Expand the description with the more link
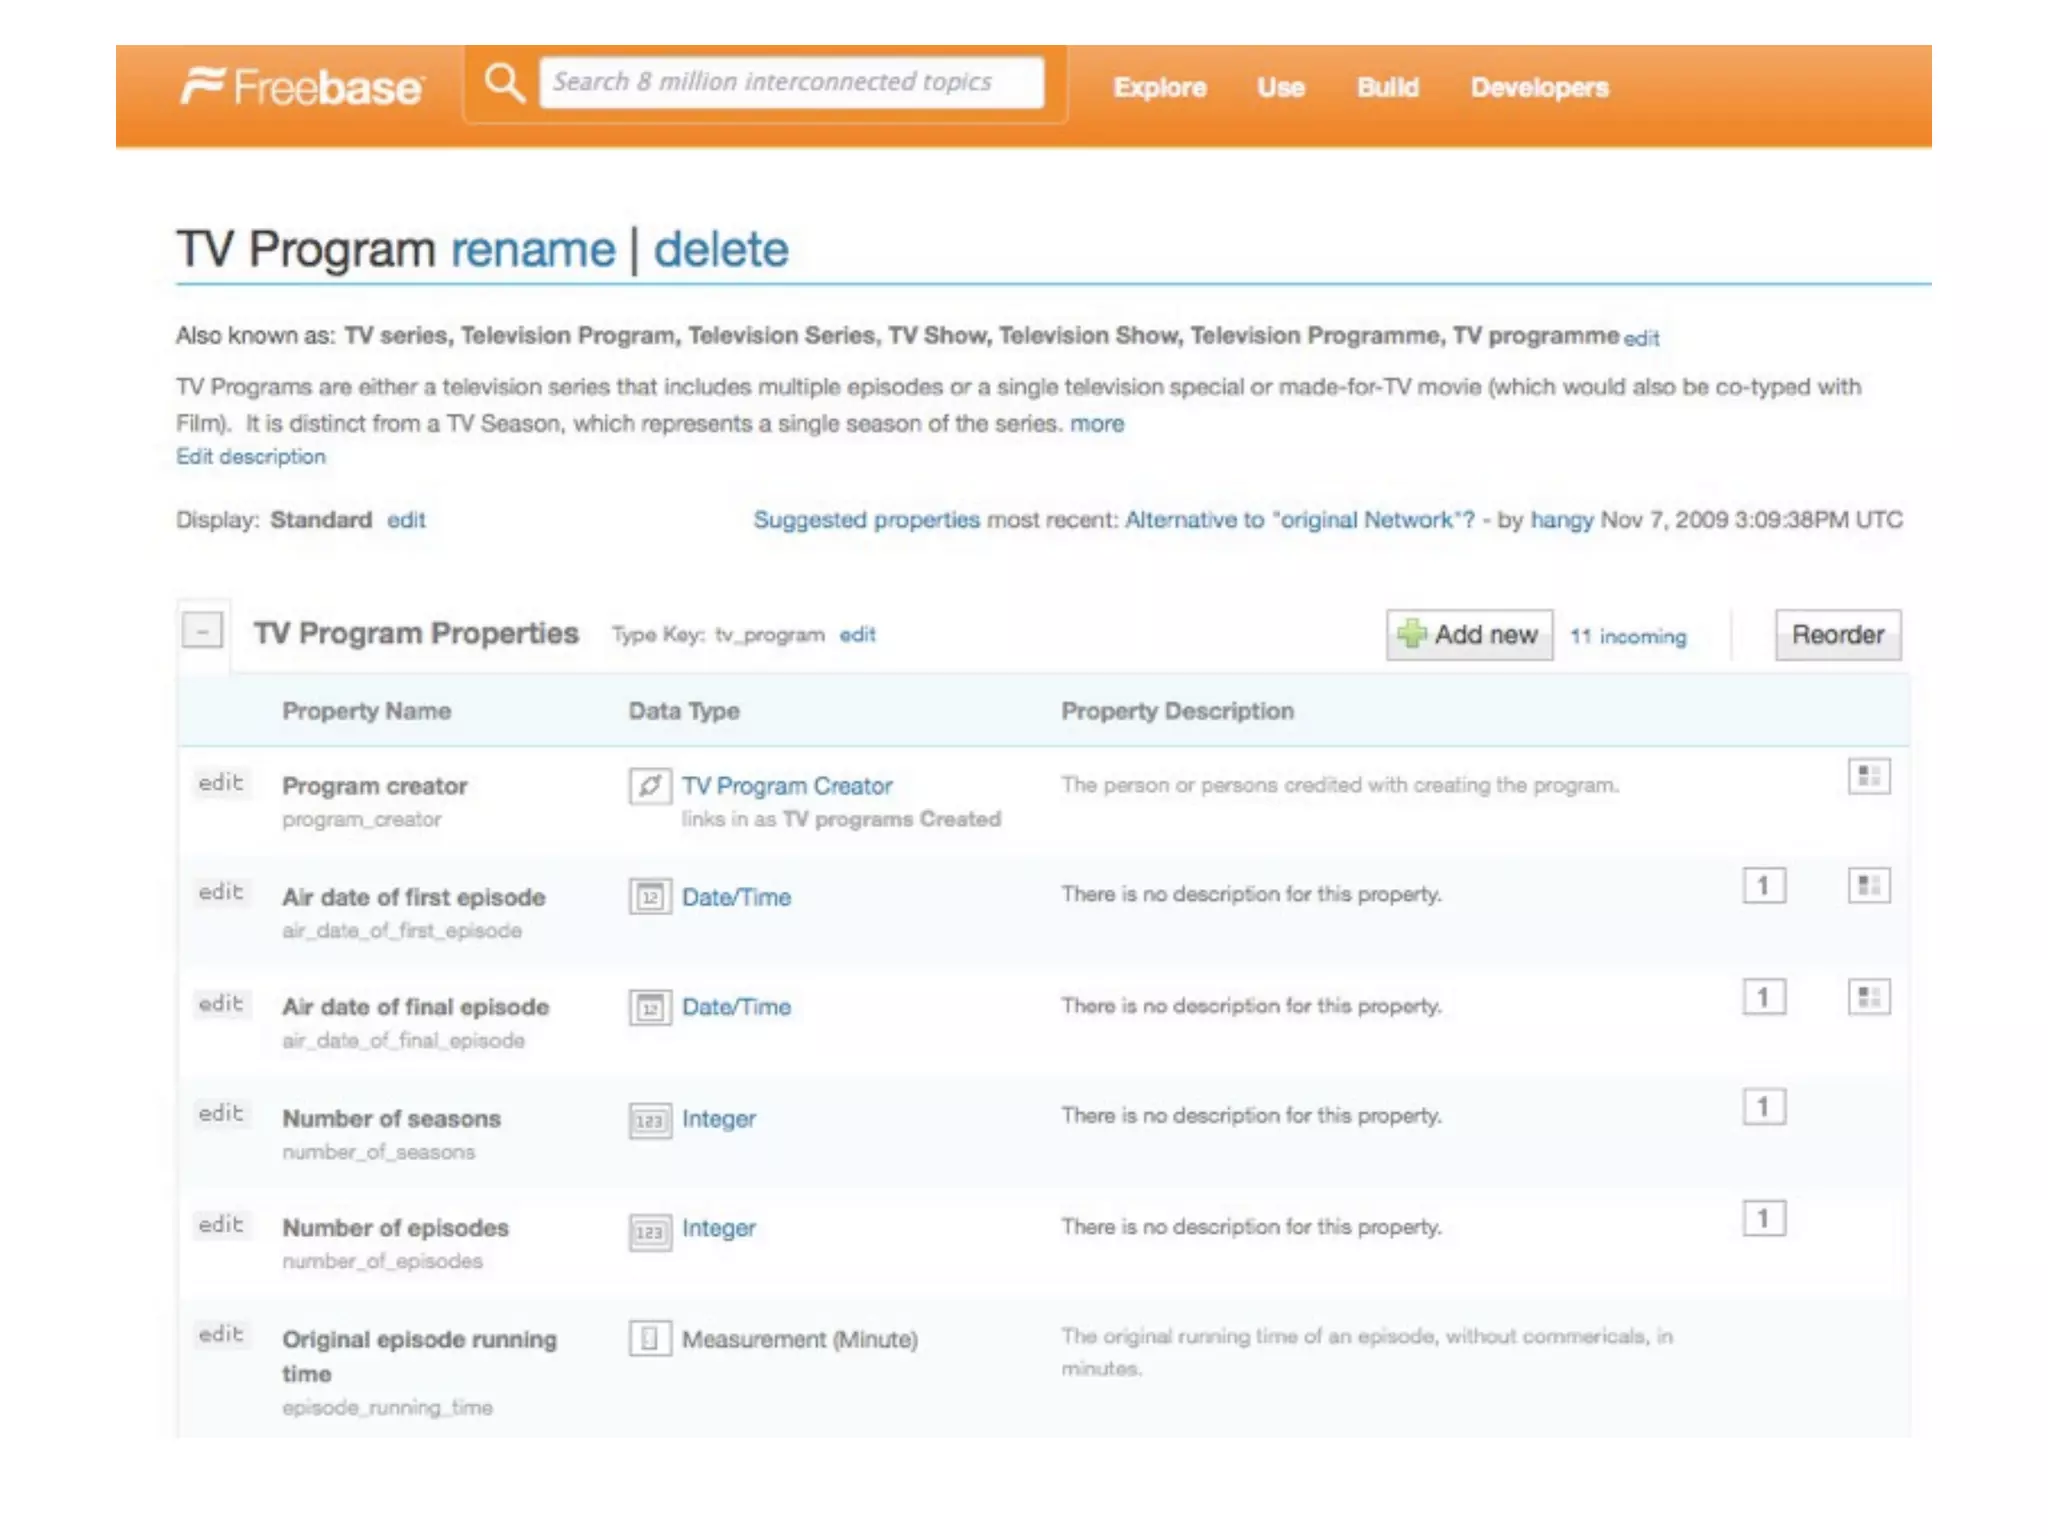 (1096, 424)
